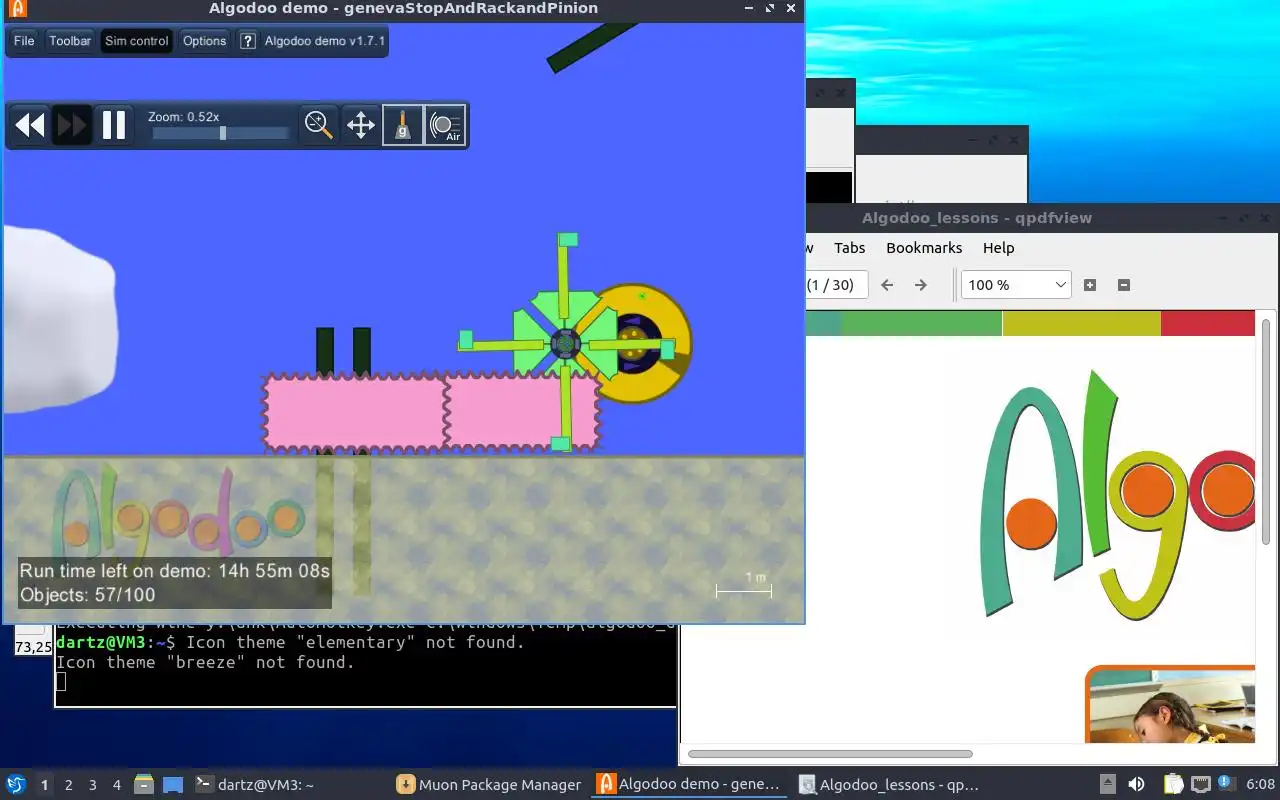The image size is (1280, 800).
Task: Open the network tray icon
Action: pyautogui.click(x=1200, y=785)
